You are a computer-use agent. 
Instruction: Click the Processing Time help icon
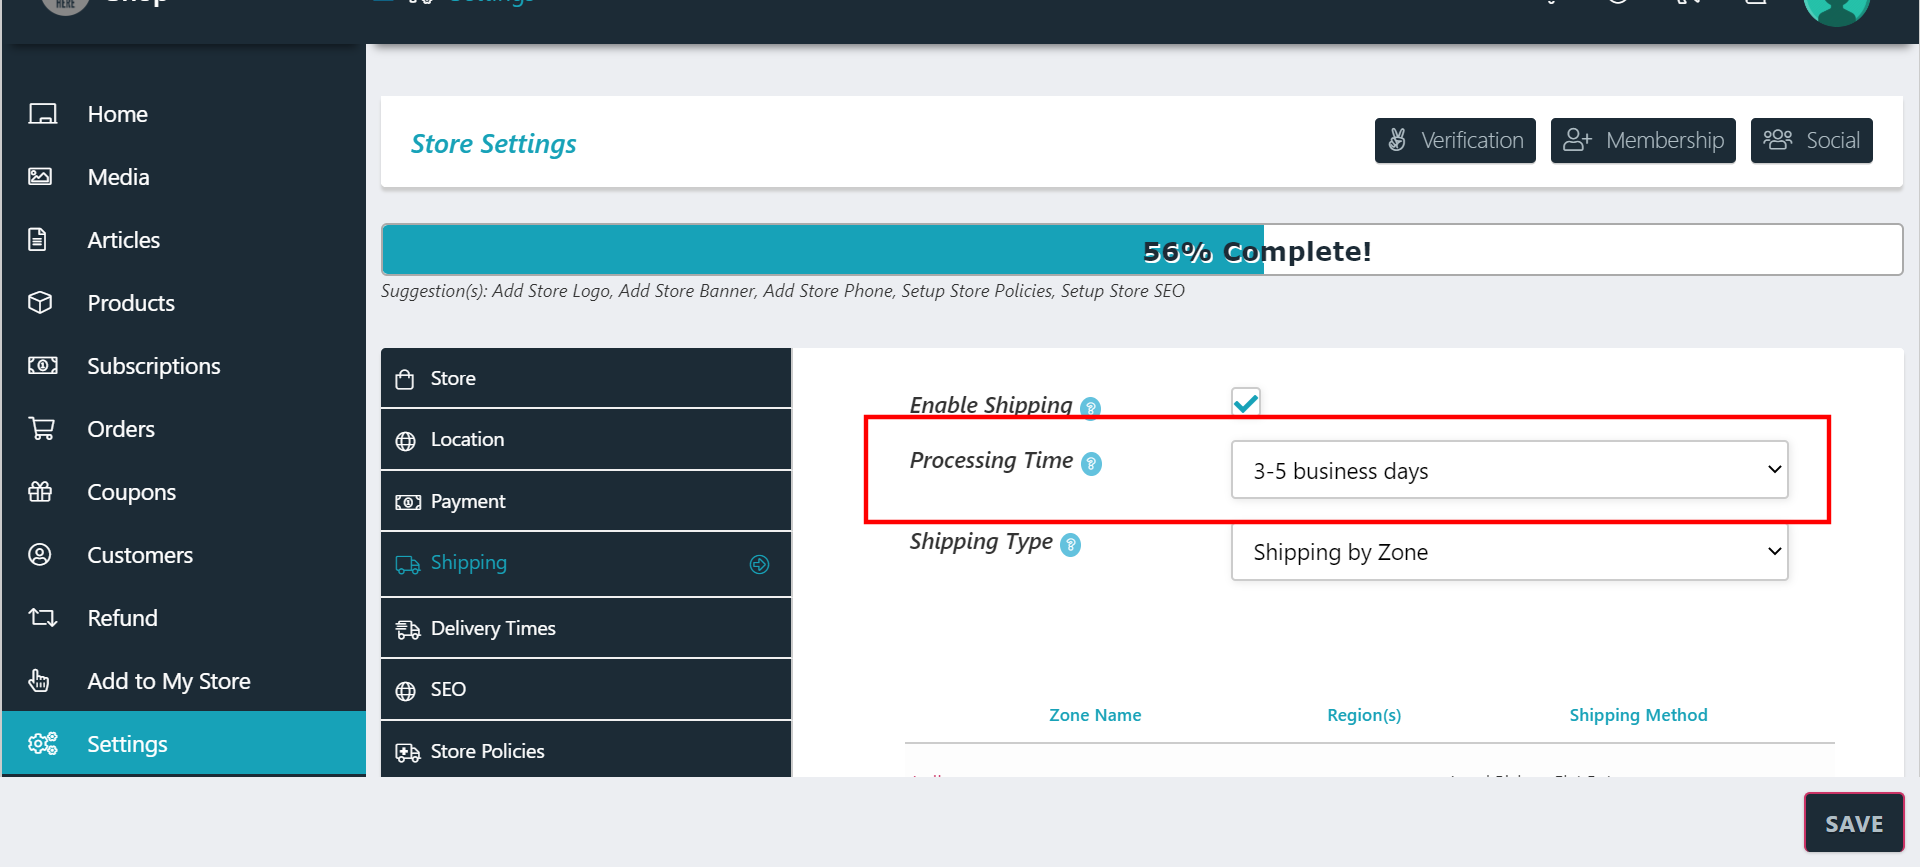(x=1092, y=464)
